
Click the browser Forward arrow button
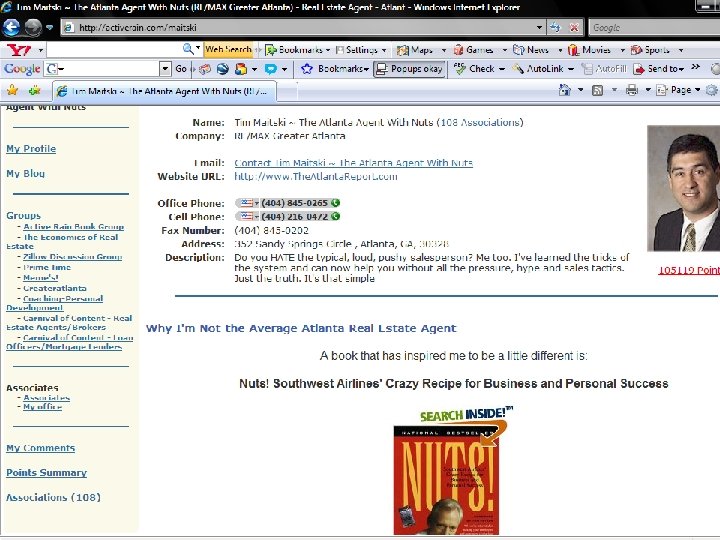33,28
